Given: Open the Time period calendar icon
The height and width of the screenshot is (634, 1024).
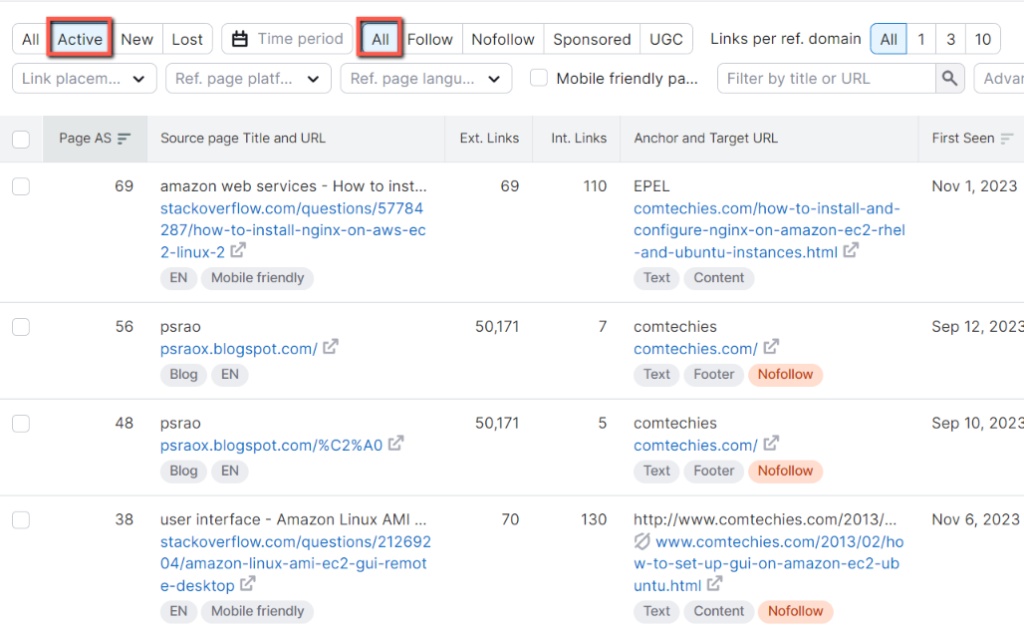Looking at the screenshot, I should [238, 38].
